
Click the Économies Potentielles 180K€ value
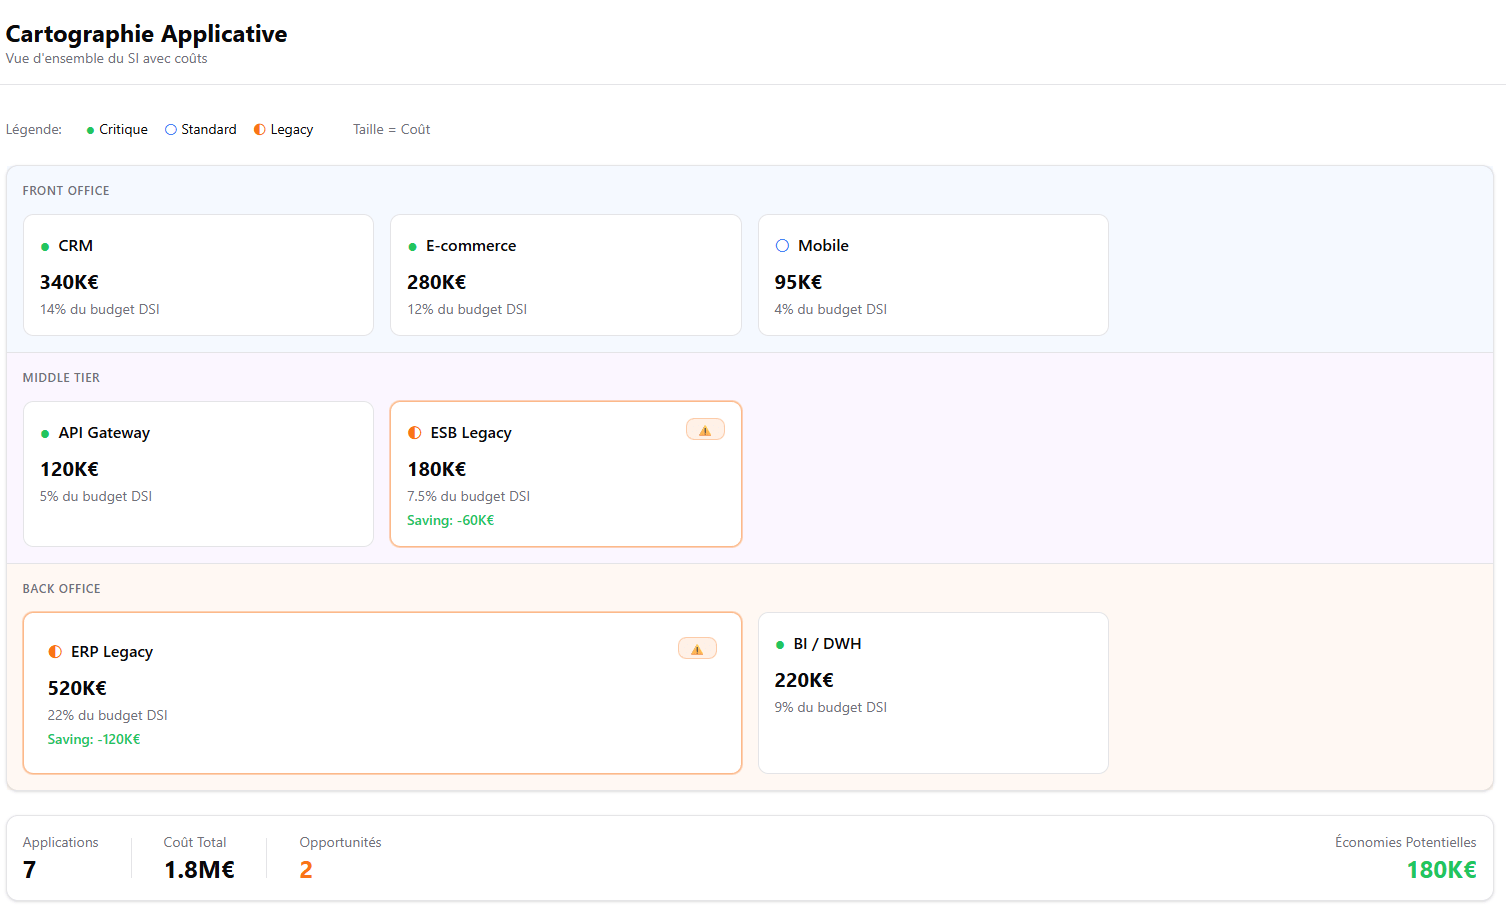pos(1440,870)
